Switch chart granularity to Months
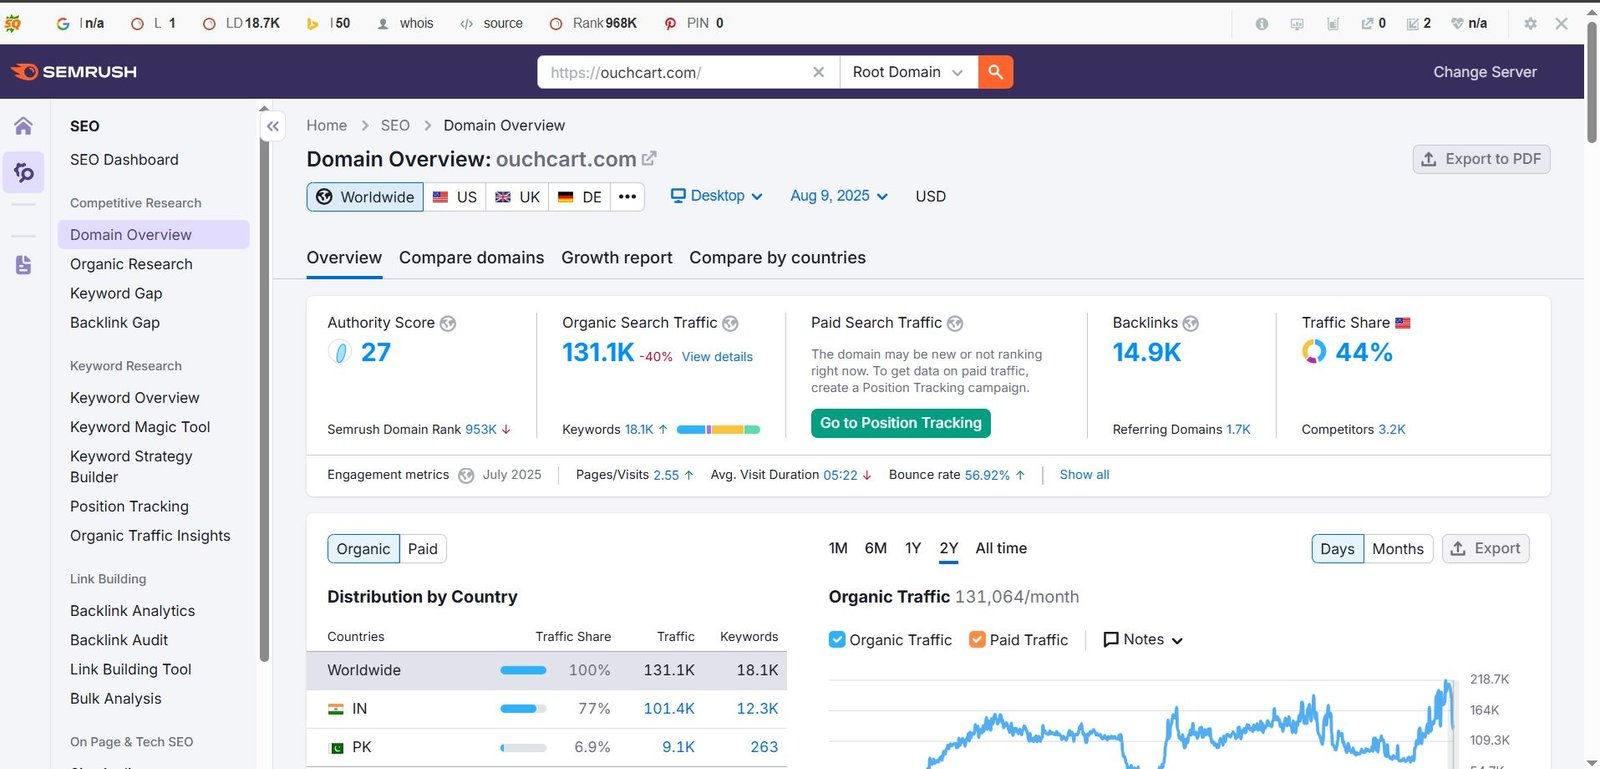This screenshot has width=1600, height=769. tap(1398, 549)
